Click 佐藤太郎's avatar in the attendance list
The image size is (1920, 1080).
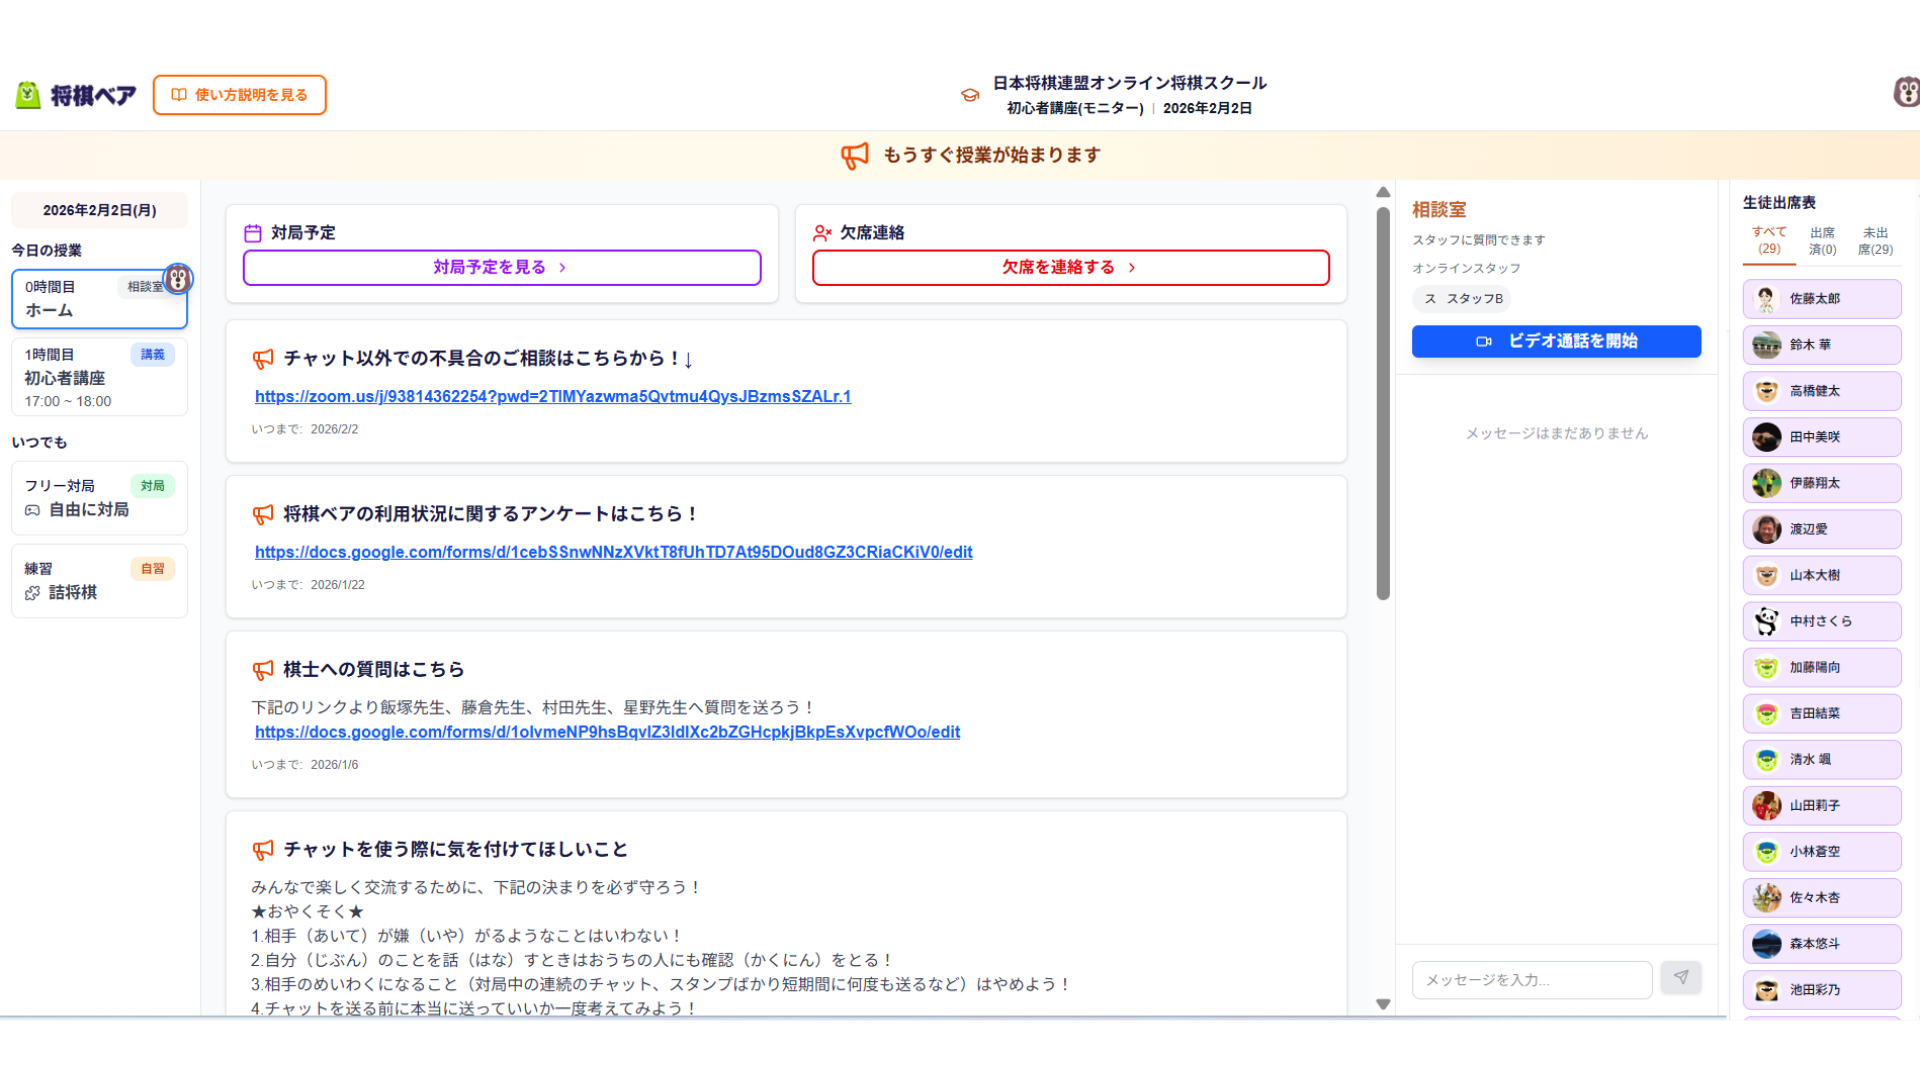(x=1766, y=298)
